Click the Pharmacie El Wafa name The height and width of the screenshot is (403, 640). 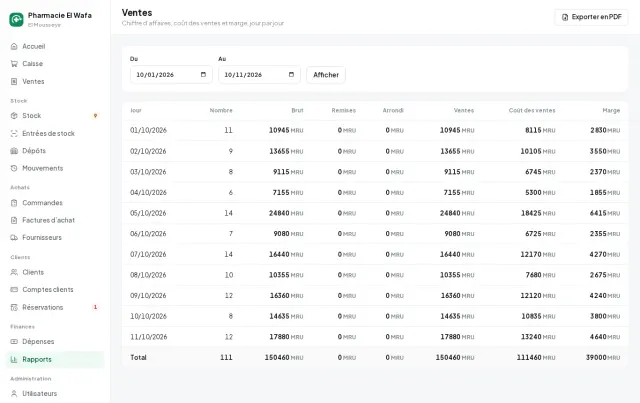coord(60,16)
